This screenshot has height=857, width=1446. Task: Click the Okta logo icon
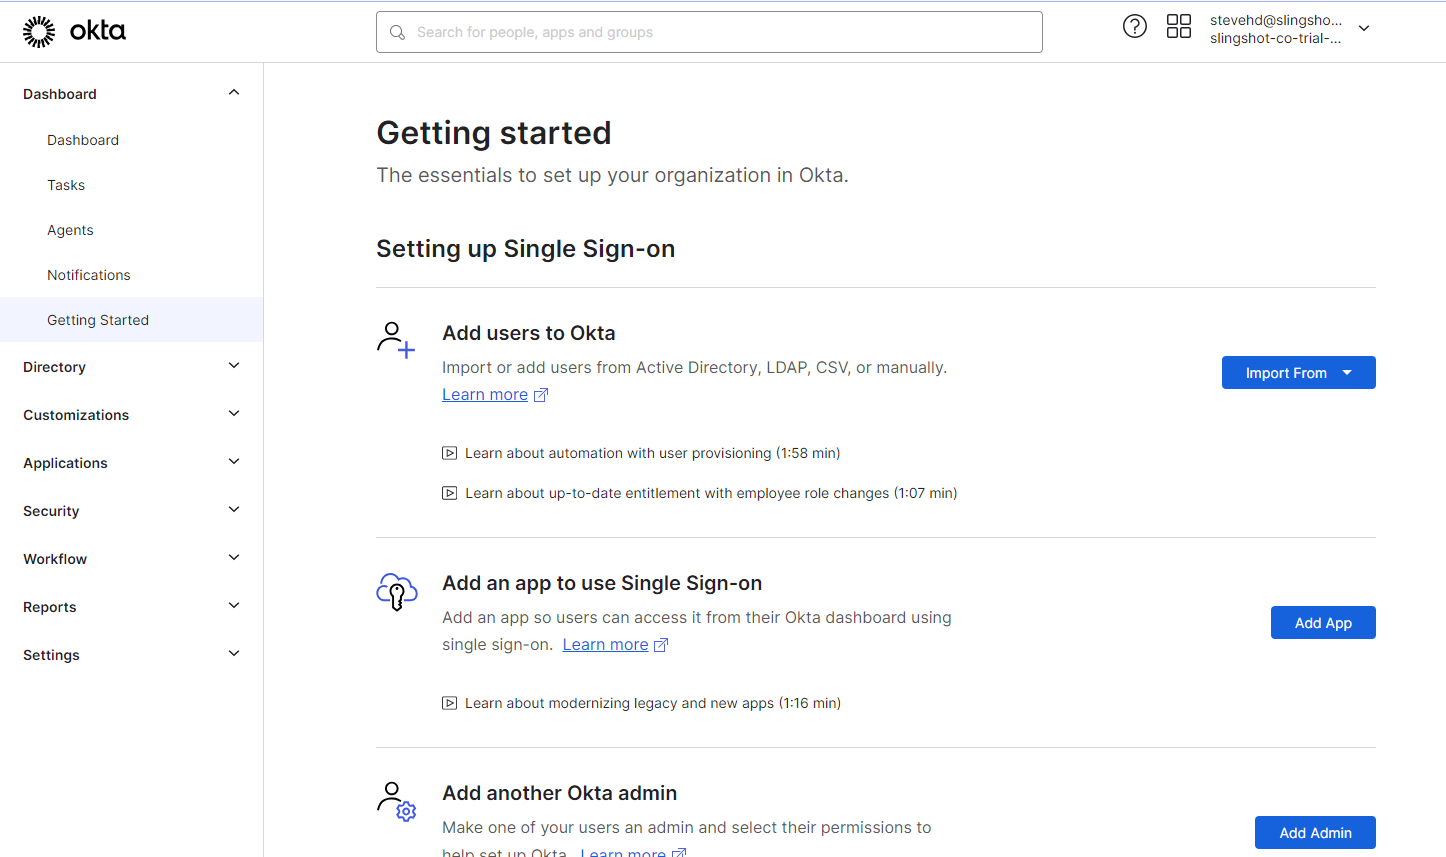(x=39, y=32)
